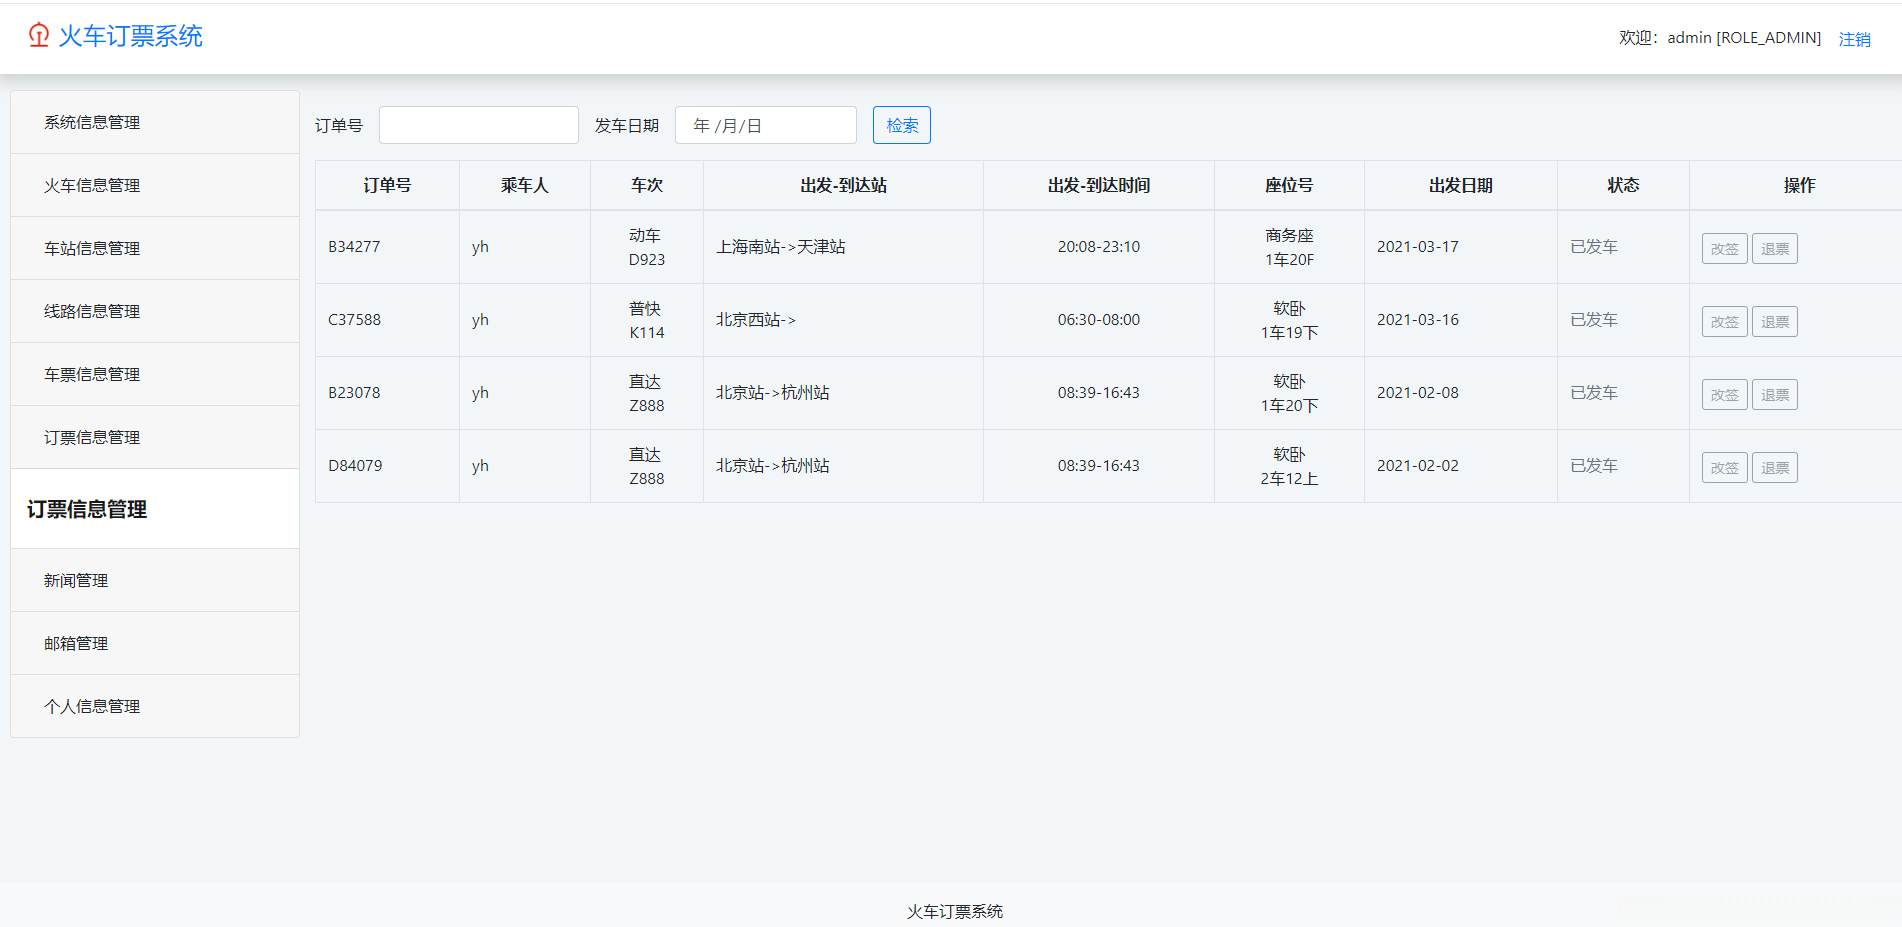Click the 火车订票系统 title link
The width and height of the screenshot is (1902, 927).
click(130, 36)
